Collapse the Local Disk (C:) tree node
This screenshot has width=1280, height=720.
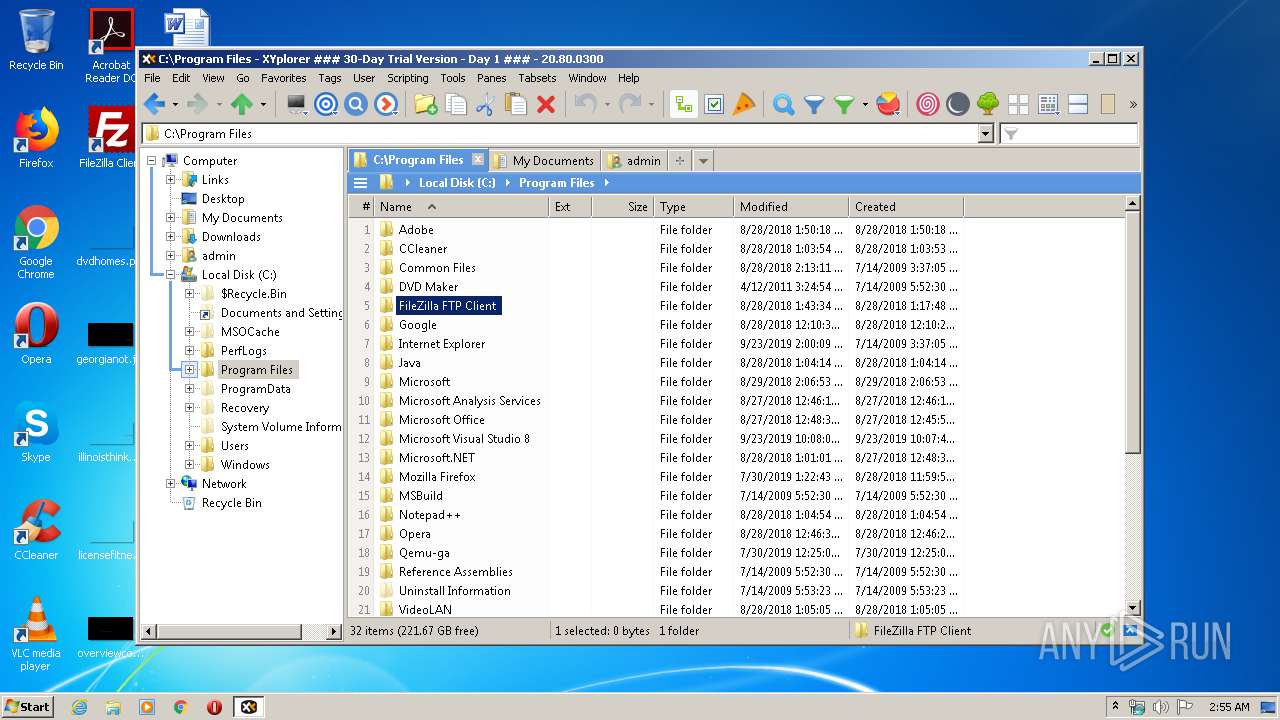pyautogui.click(x=170, y=275)
